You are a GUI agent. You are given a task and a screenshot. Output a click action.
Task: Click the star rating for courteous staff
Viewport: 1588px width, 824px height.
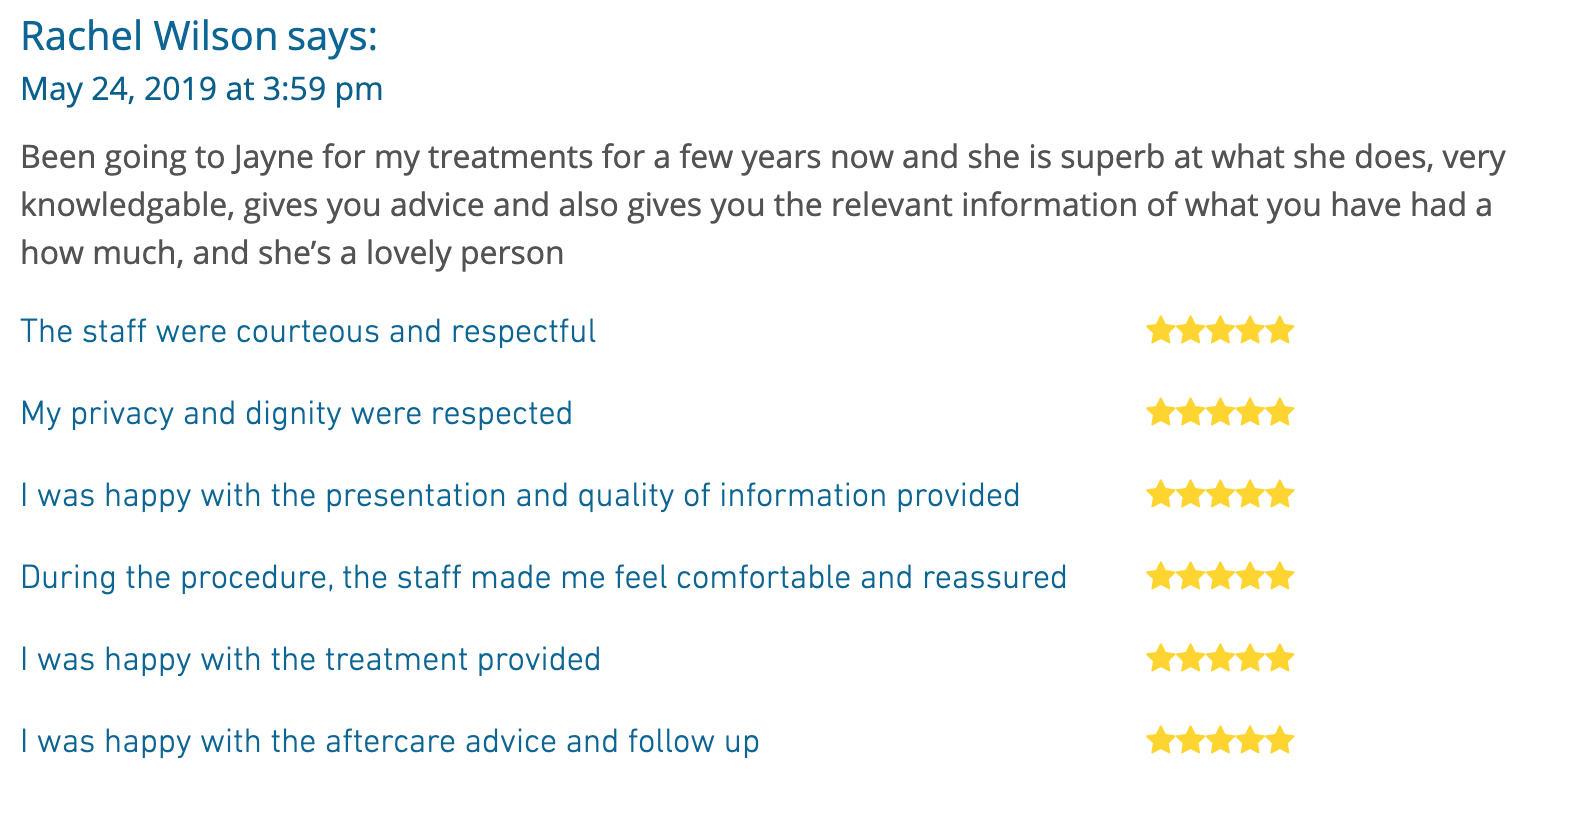(1220, 330)
